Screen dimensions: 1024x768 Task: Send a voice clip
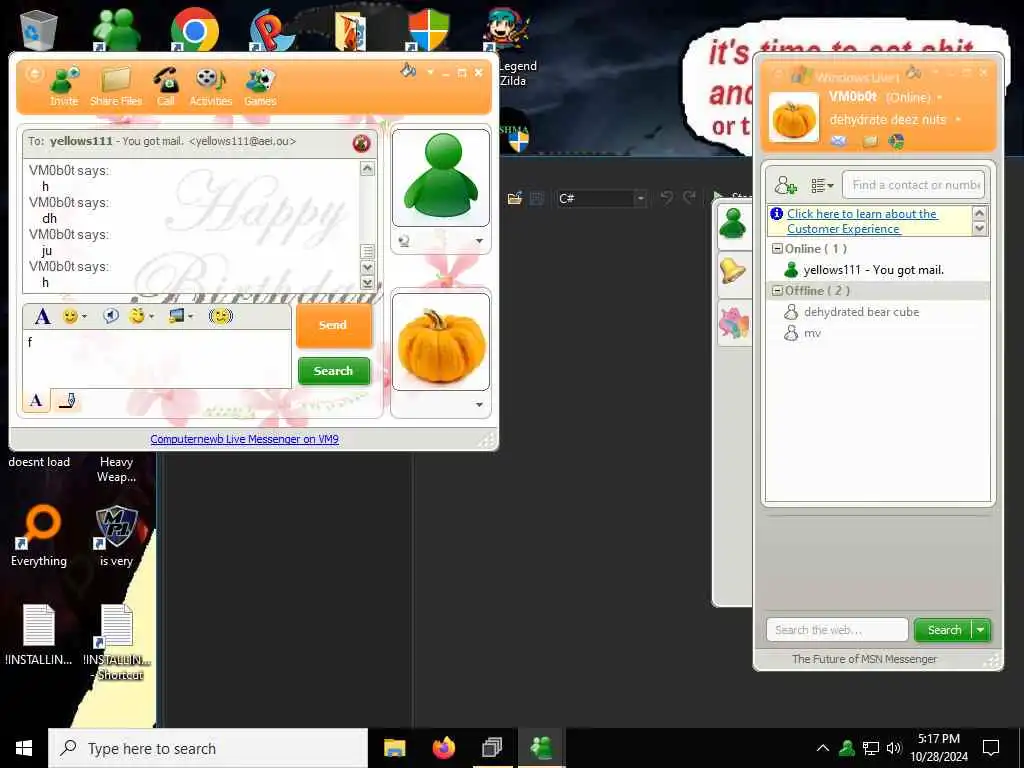point(111,316)
